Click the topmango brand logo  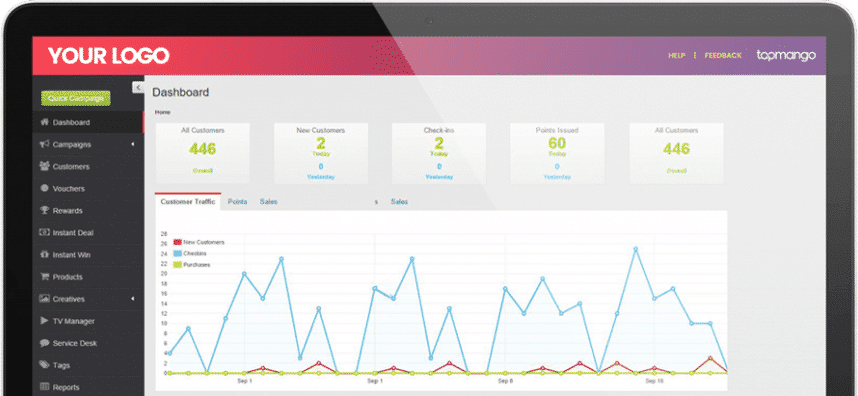coord(786,55)
